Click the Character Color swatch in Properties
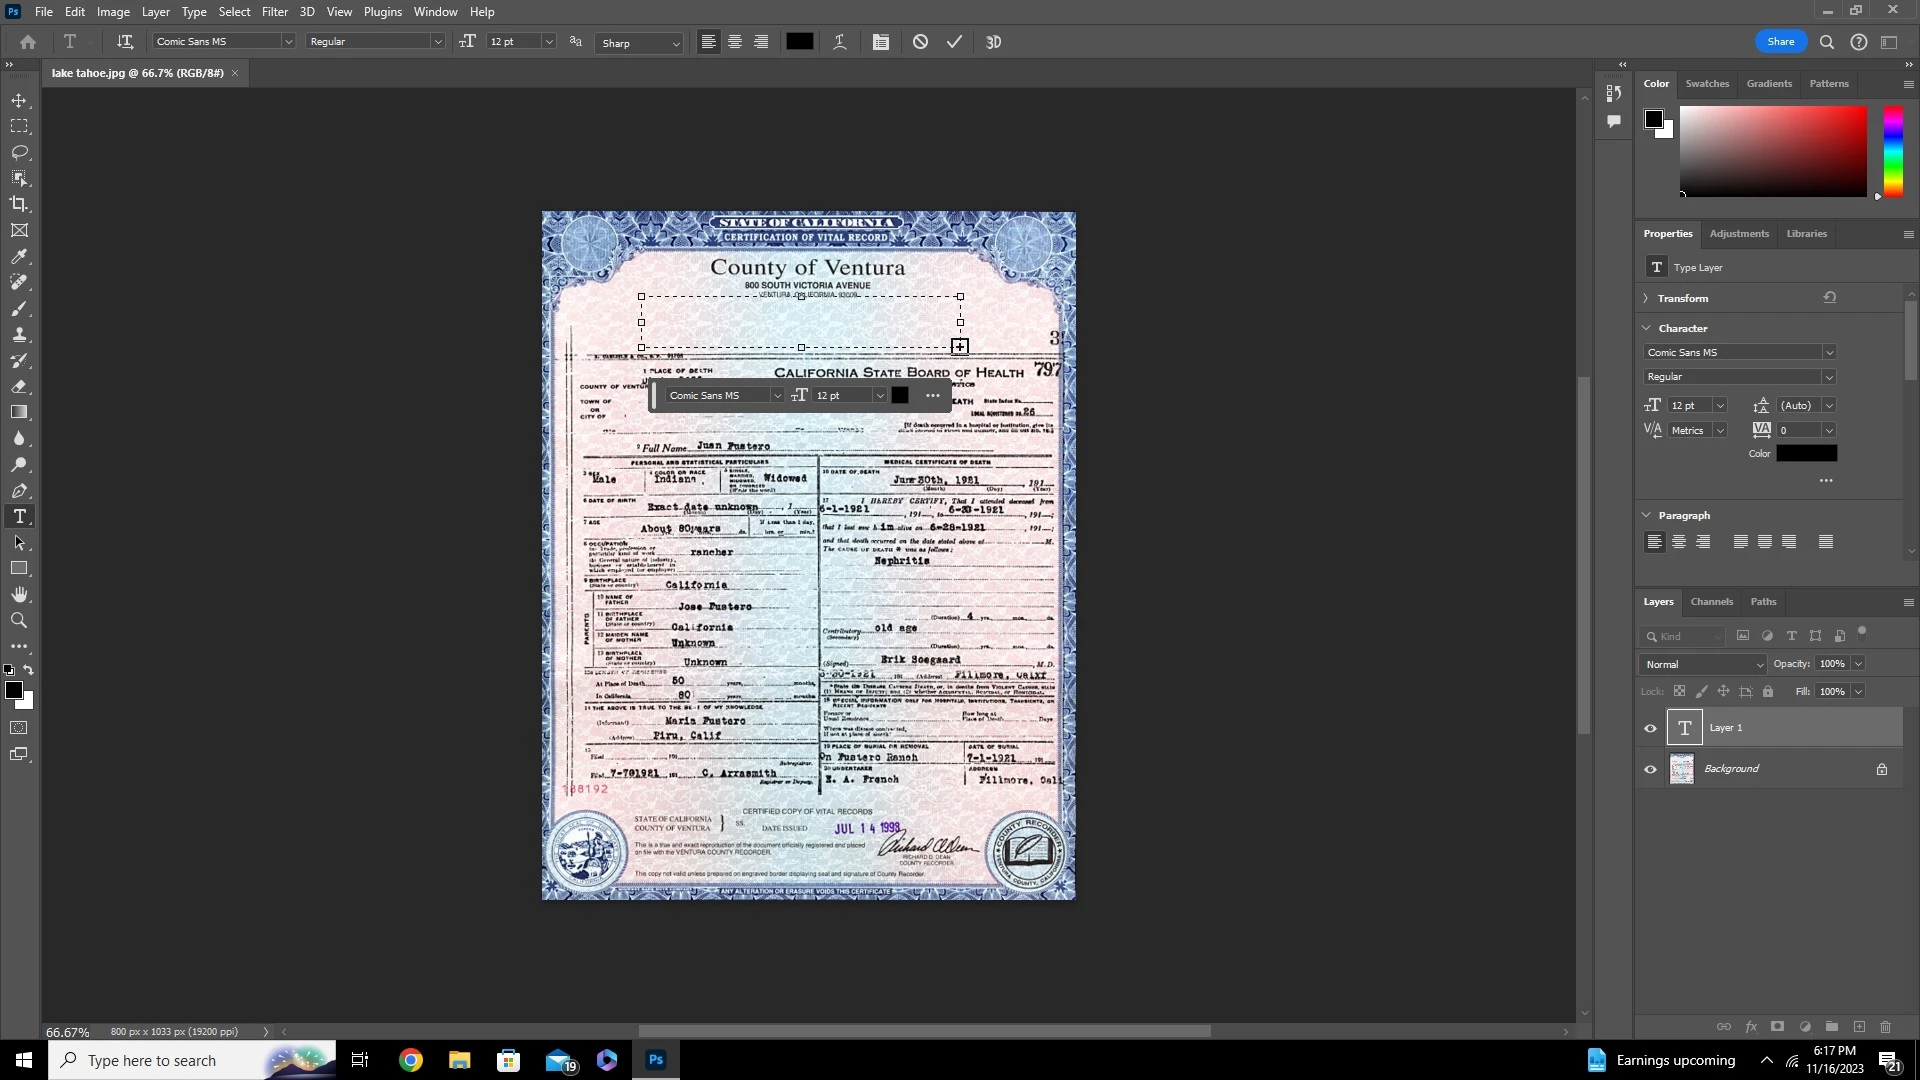The width and height of the screenshot is (1920, 1080). [x=1806, y=454]
